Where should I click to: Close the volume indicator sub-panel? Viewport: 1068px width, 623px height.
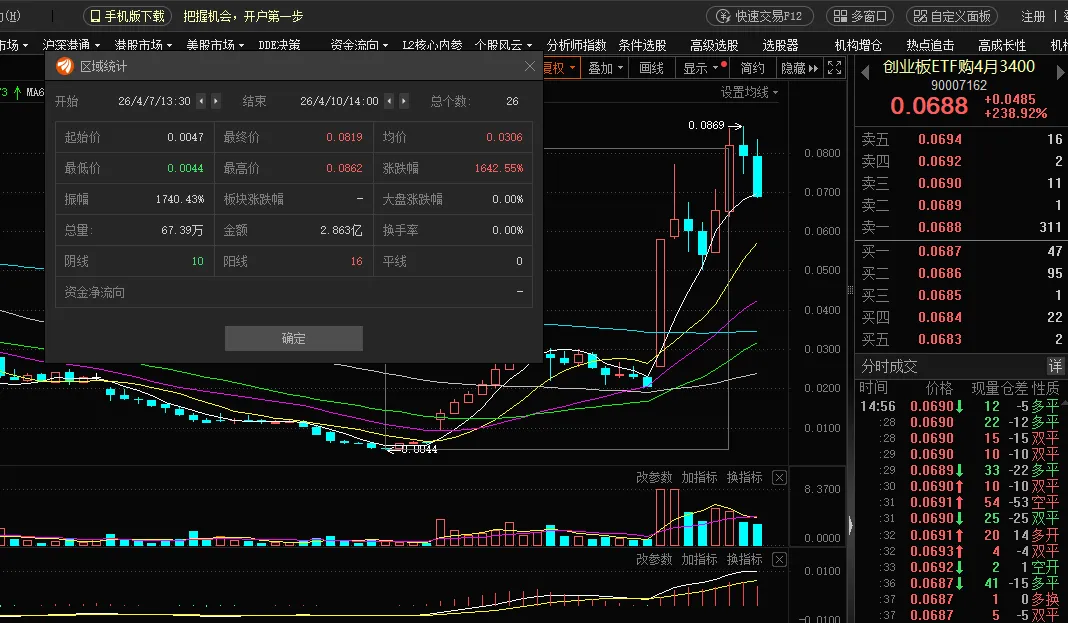pyautogui.click(x=779, y=477)
